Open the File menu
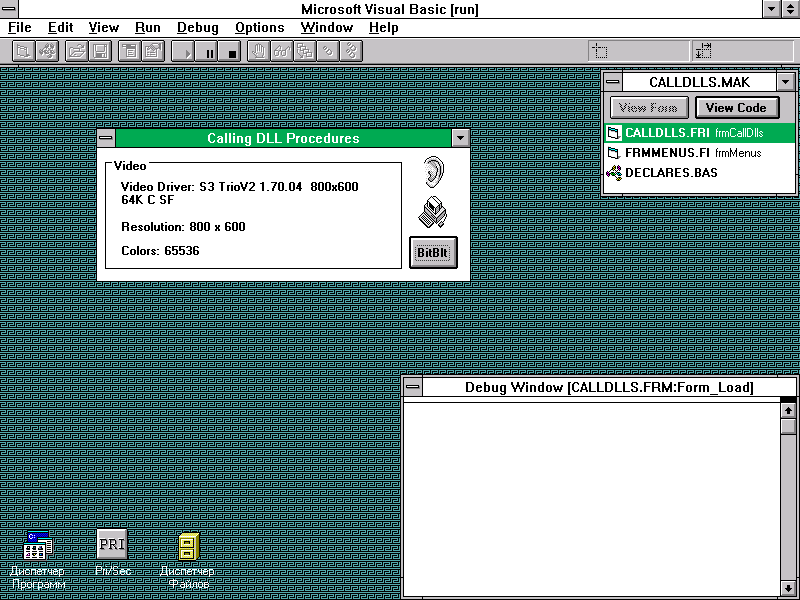This screenshot has width=800, height=600. (20, 28)
